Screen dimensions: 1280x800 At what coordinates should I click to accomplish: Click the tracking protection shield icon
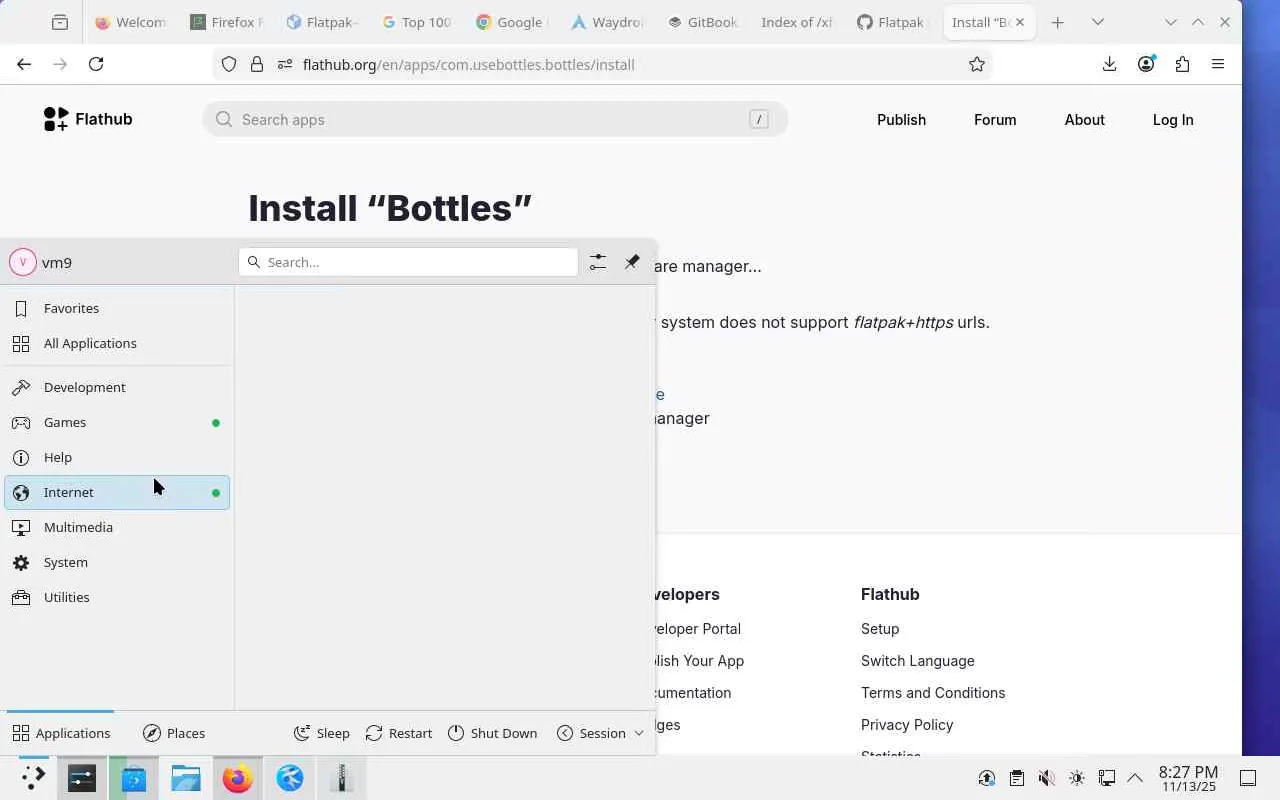[229, 64]
